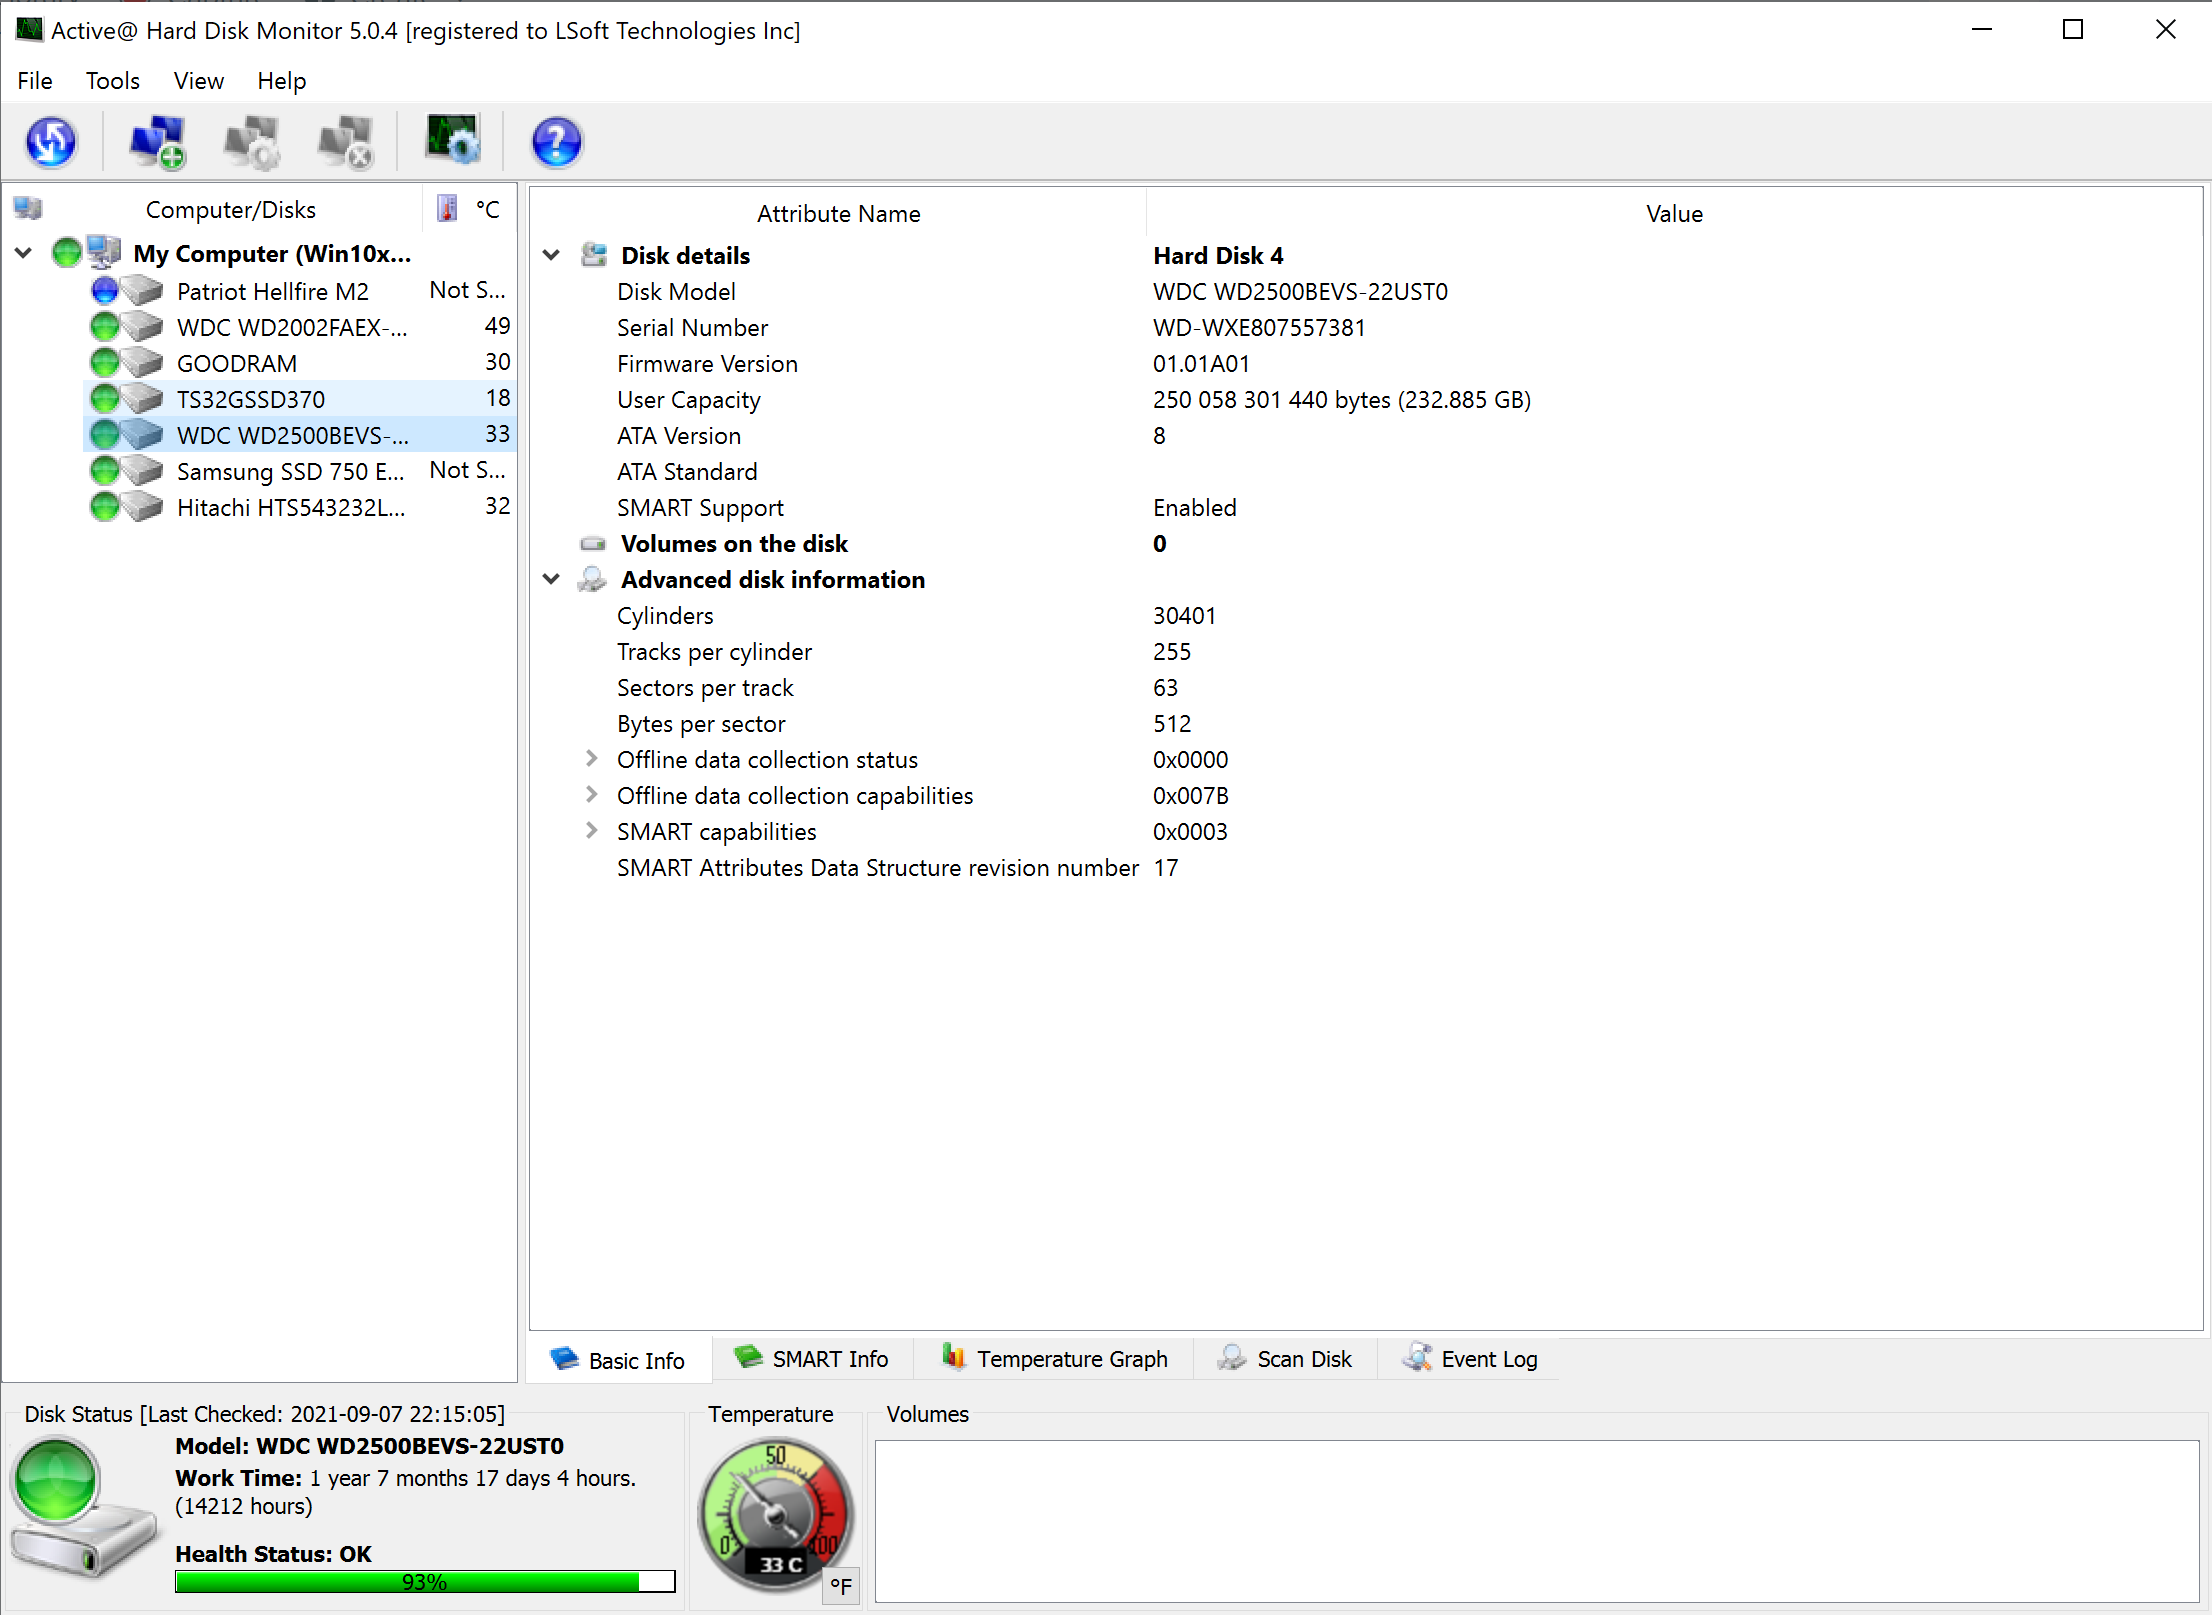Click the Value column header
Image resolution: width=2212 pixels, height=1615 pixels.
(1674, 213)
